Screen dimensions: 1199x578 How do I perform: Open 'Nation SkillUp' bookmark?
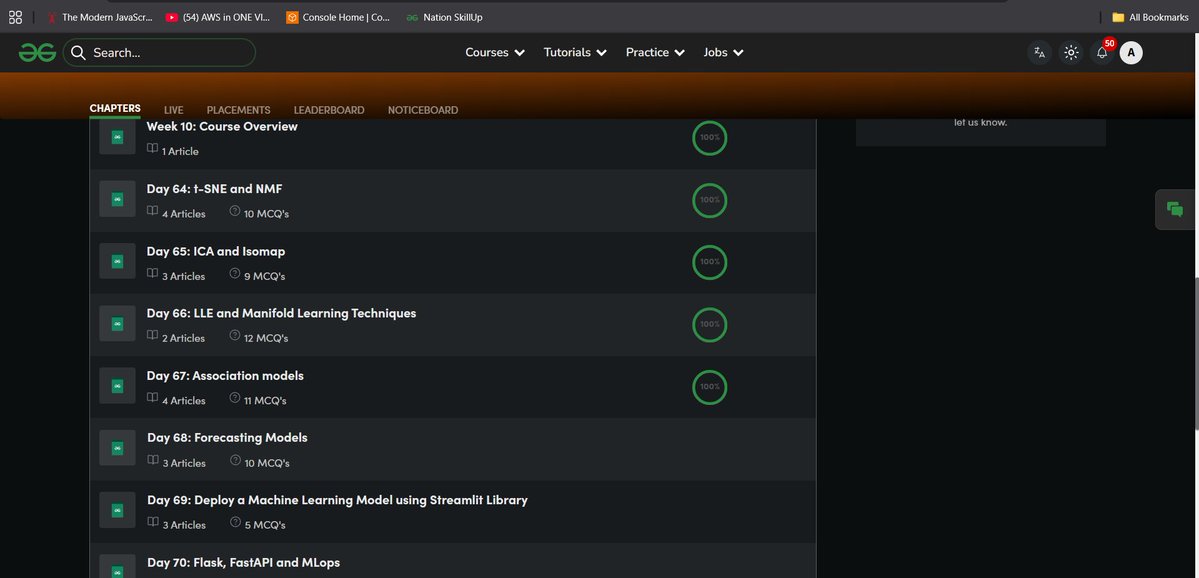[444, 17]
